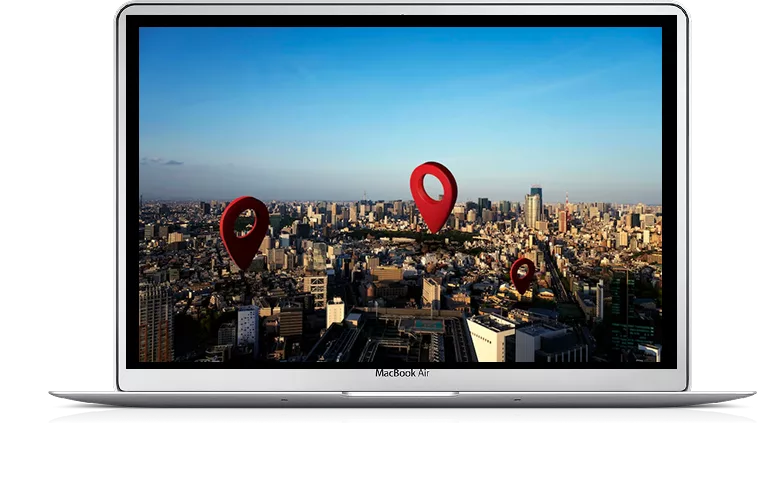Click the MacBook Air label text

(x=403, y=373)
